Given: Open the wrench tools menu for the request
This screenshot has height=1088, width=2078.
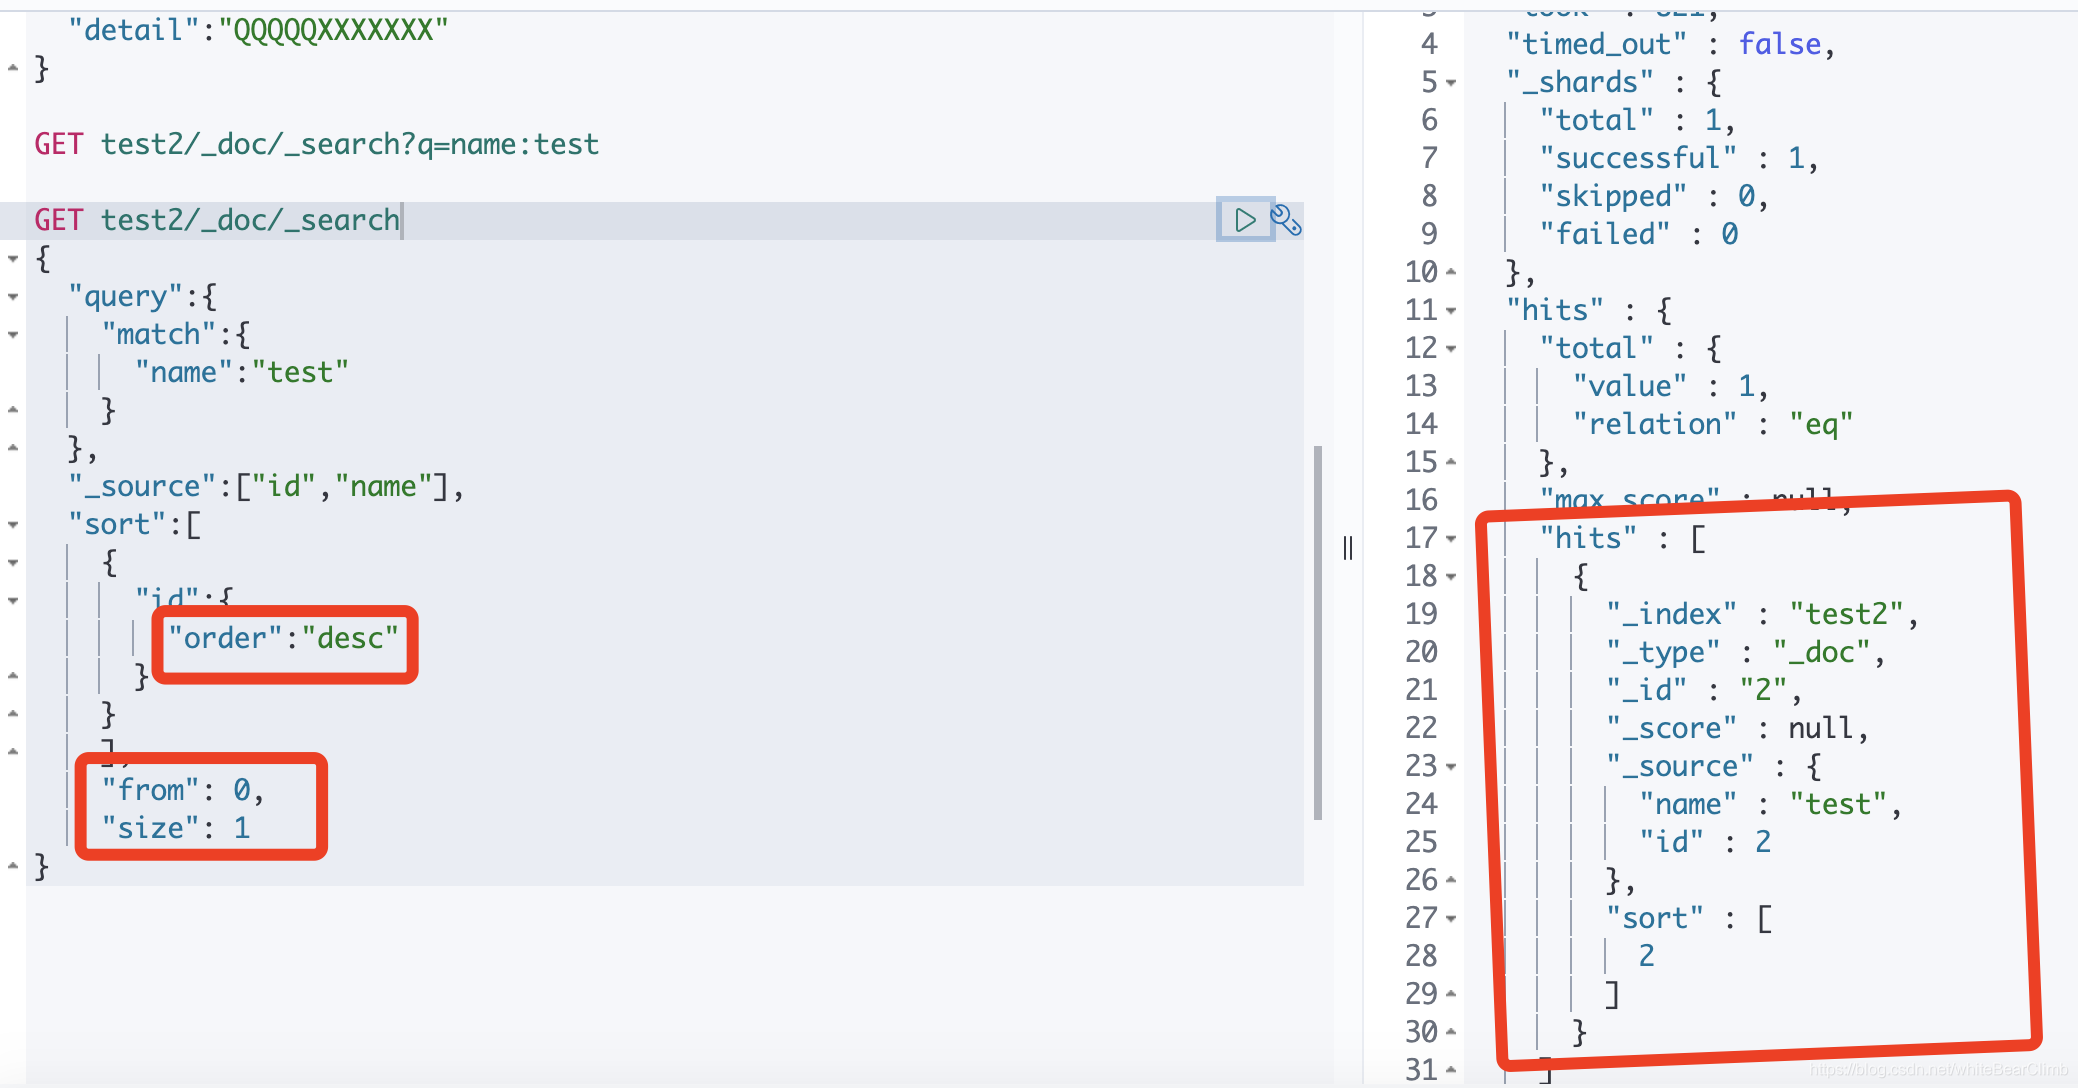Looking at the screenshot, I should 1286,220.
